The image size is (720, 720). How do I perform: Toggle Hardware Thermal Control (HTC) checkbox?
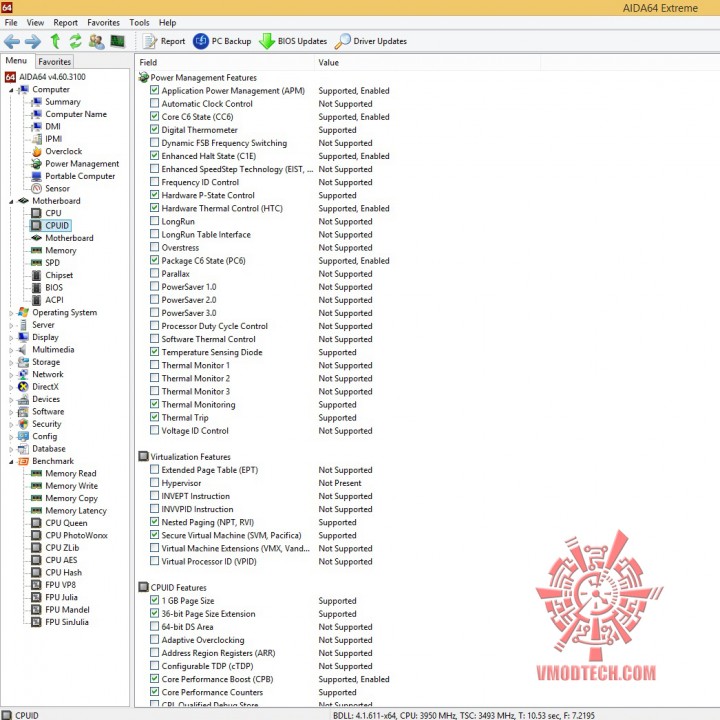point(155,208)
